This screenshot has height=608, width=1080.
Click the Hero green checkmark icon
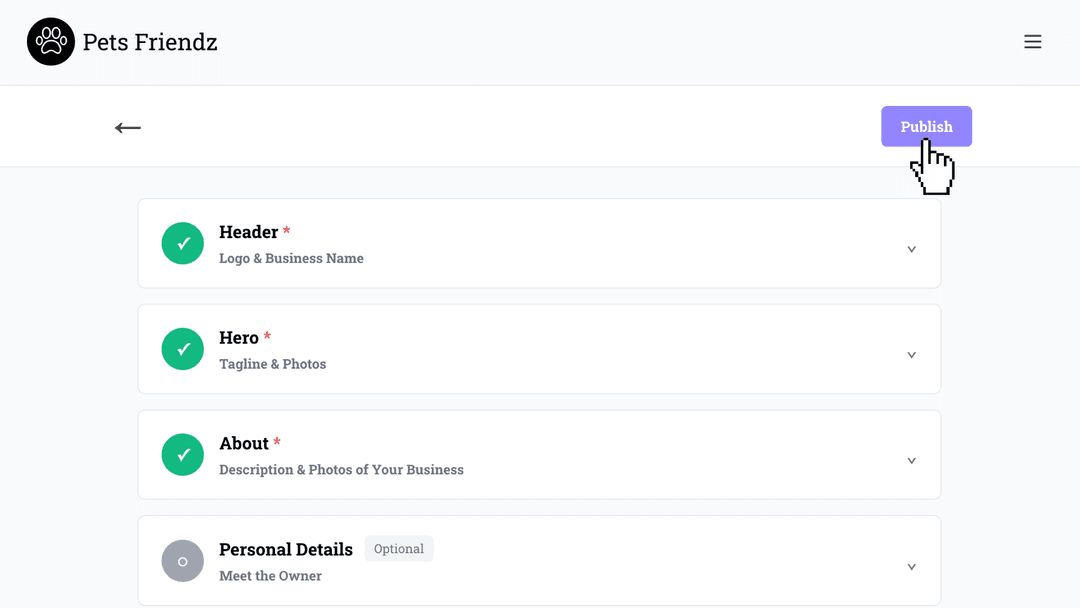coord(183,349)
